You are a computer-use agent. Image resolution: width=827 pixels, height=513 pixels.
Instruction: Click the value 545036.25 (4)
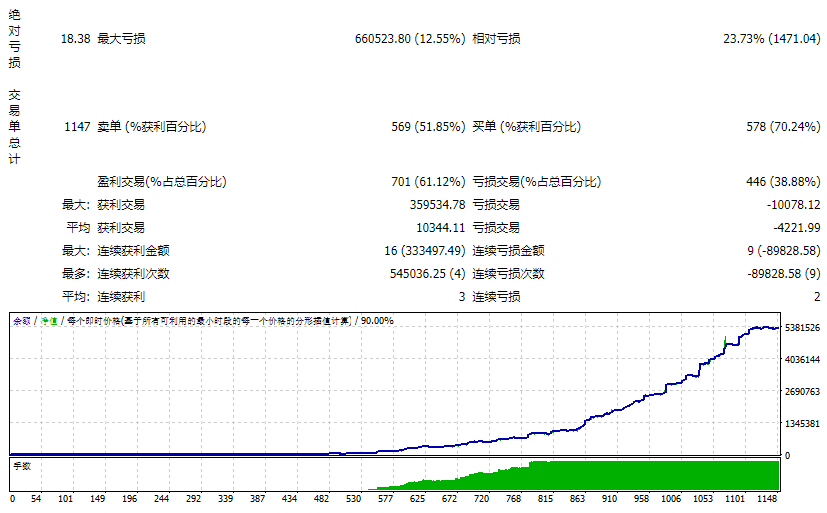coord(428,274)
